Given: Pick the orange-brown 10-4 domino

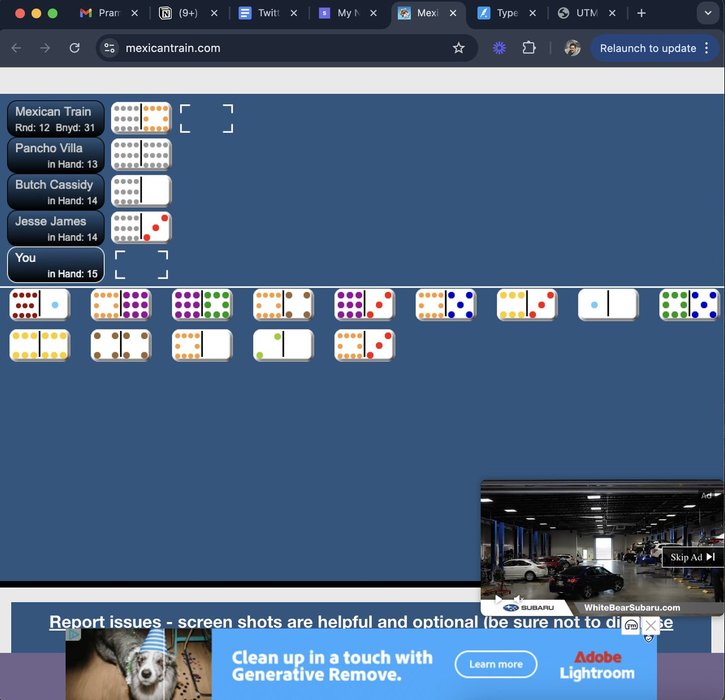Looking at the screenshot, I should click(283, 305).
